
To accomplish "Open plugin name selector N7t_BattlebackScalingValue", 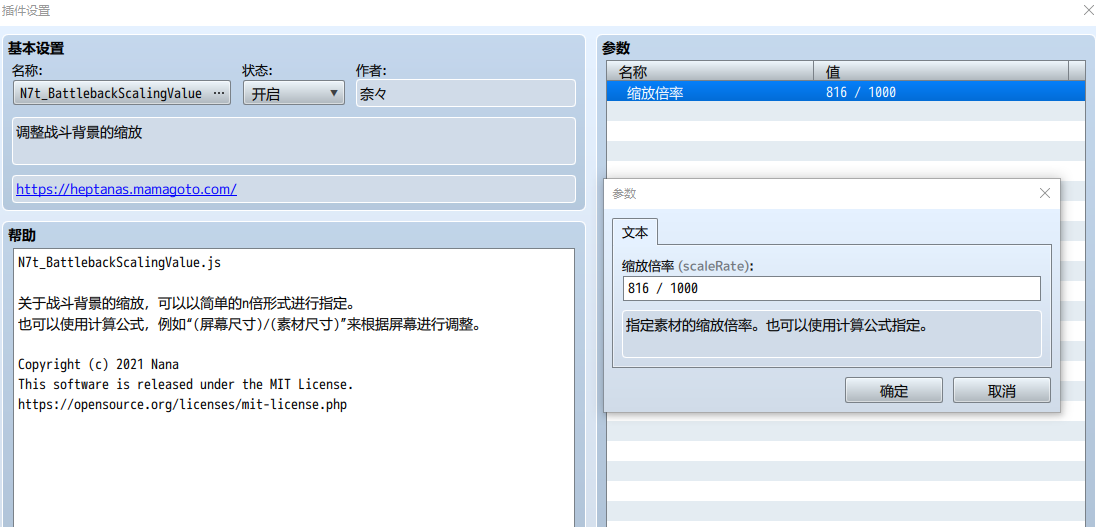I will coord(122,93).
